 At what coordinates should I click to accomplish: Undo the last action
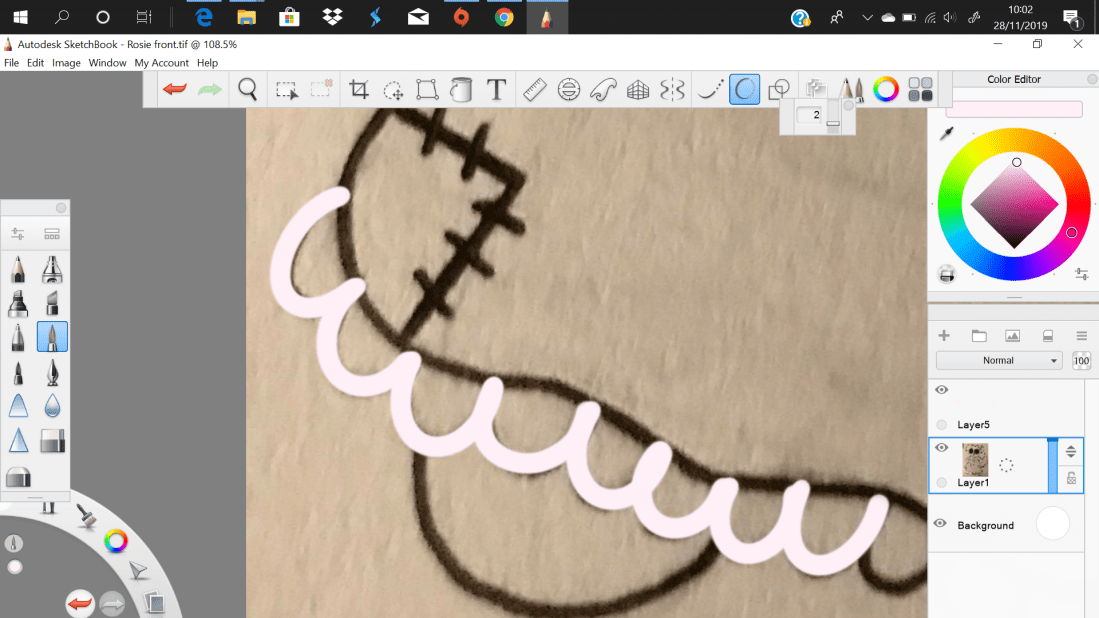click(x=173, y=89)
